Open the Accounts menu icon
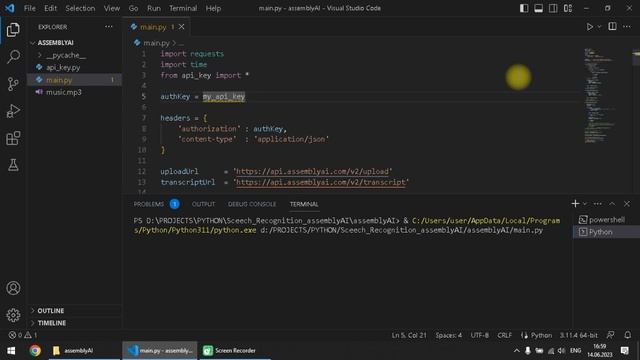The width and height of the screenshot is (640, 360). (x=13, y=288)
